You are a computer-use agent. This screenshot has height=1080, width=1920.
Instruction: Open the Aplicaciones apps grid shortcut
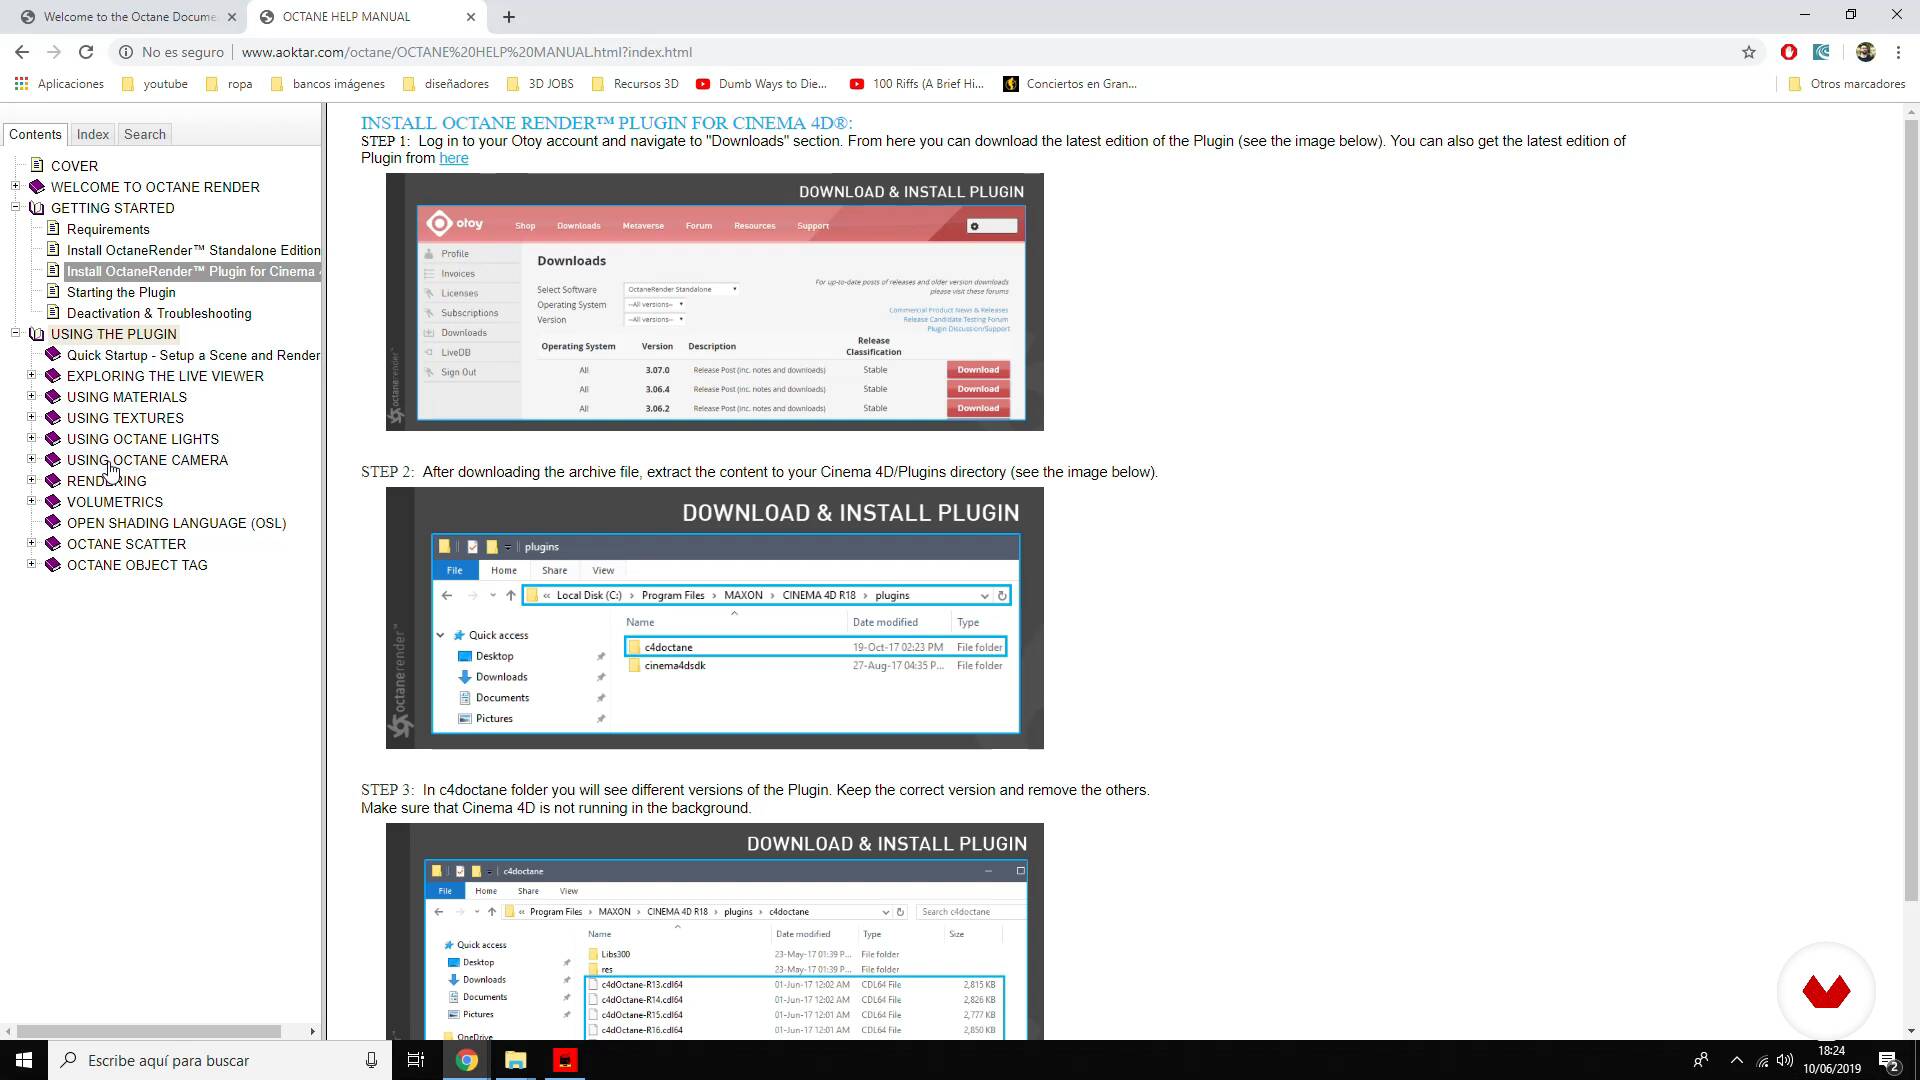[x=59, y=84]
